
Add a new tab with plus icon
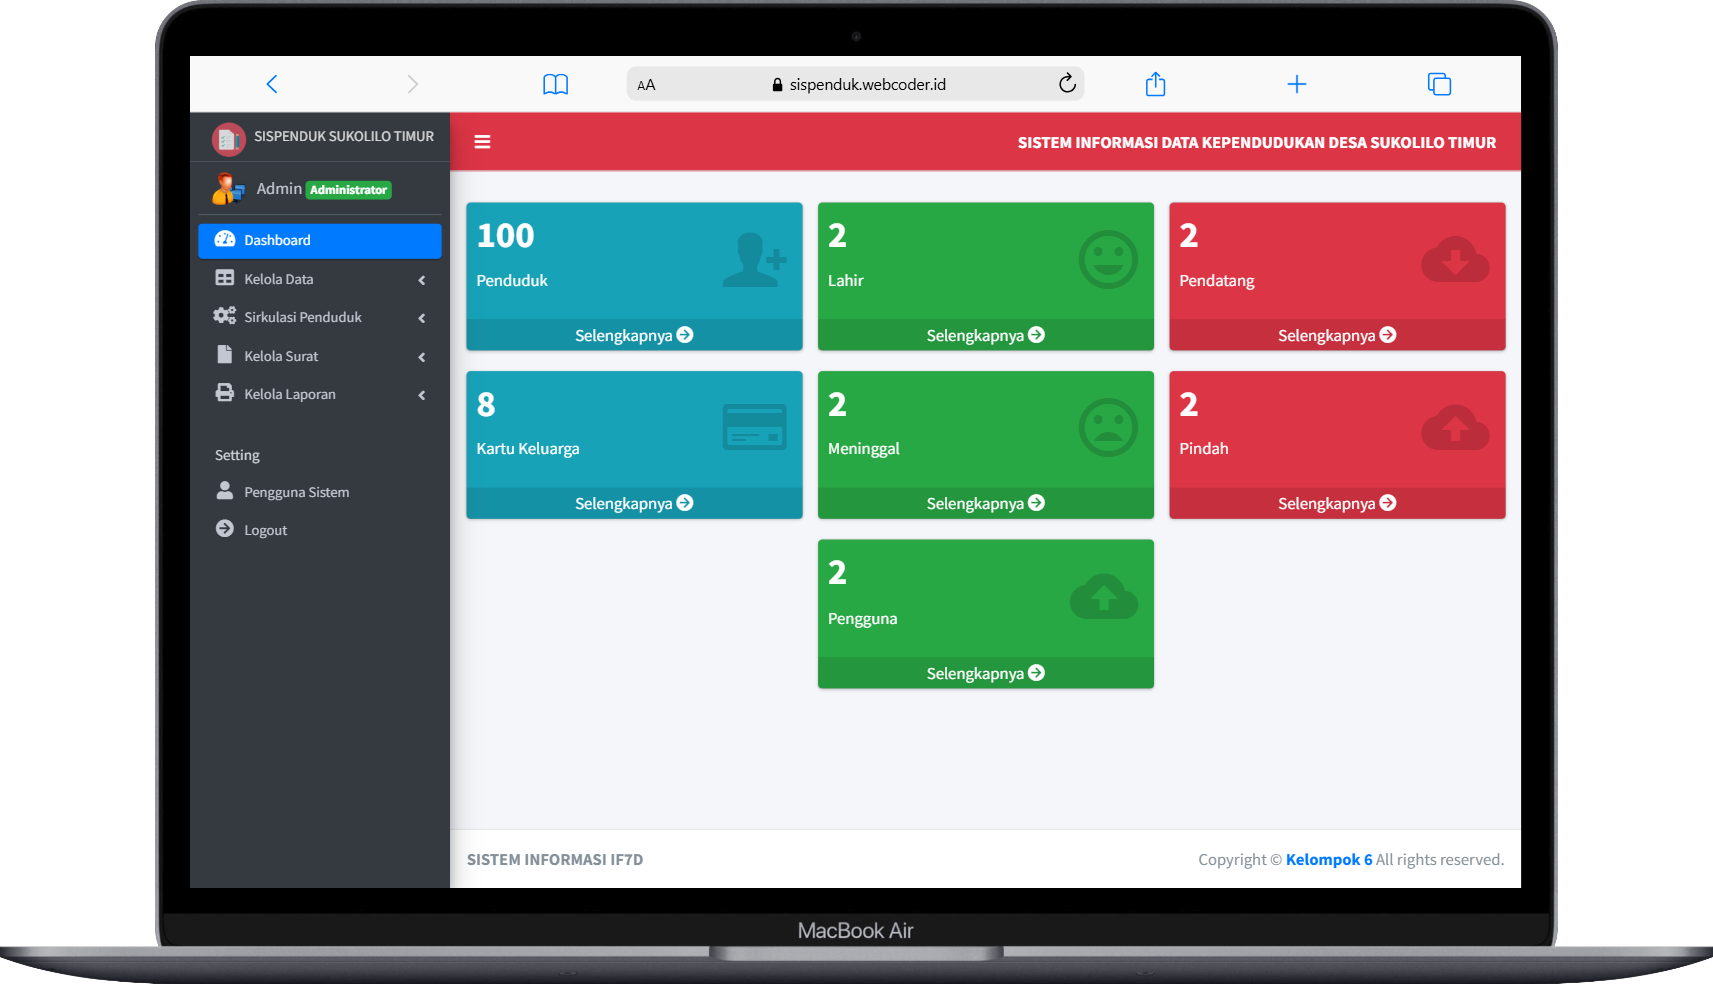click(1297, 84)
